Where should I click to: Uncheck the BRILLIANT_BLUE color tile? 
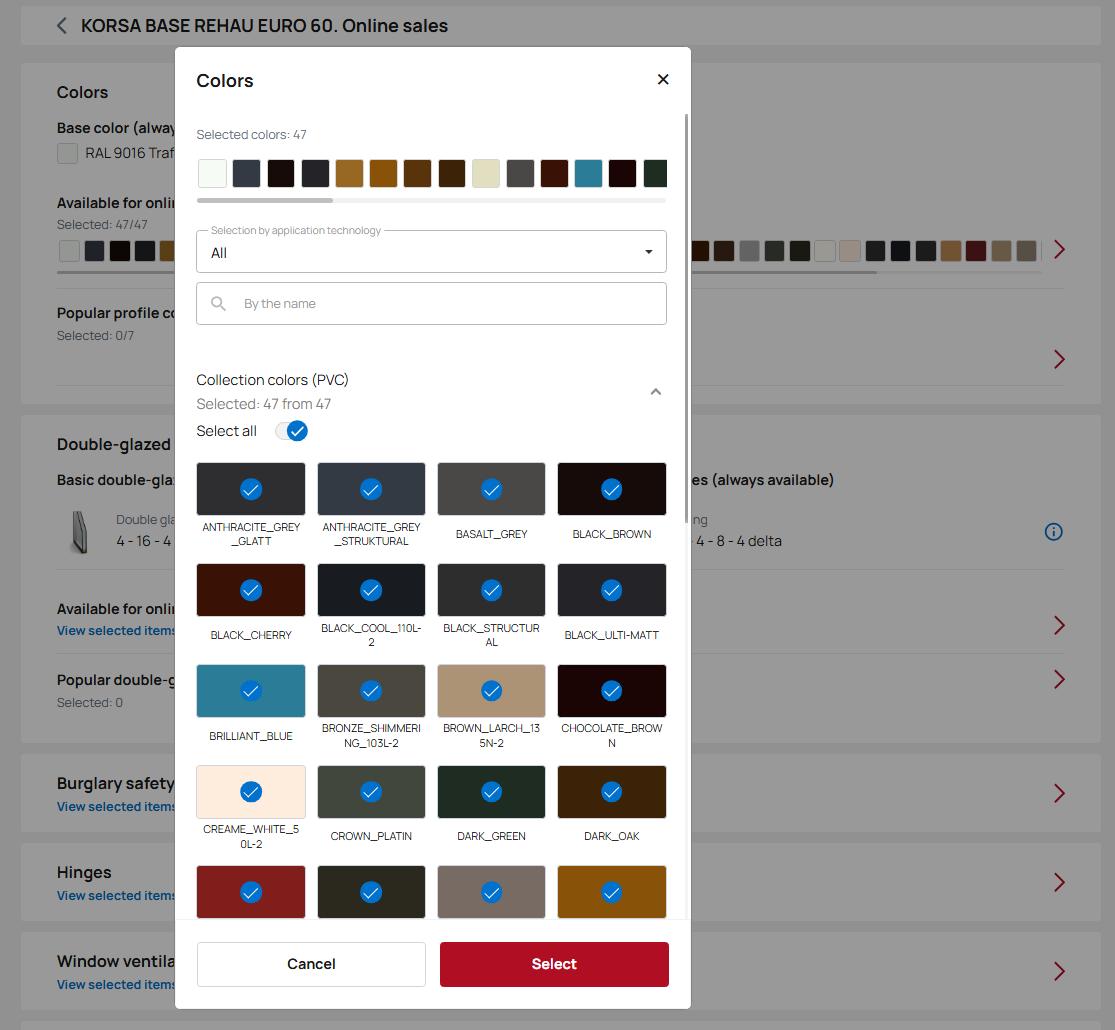[251, 691]
